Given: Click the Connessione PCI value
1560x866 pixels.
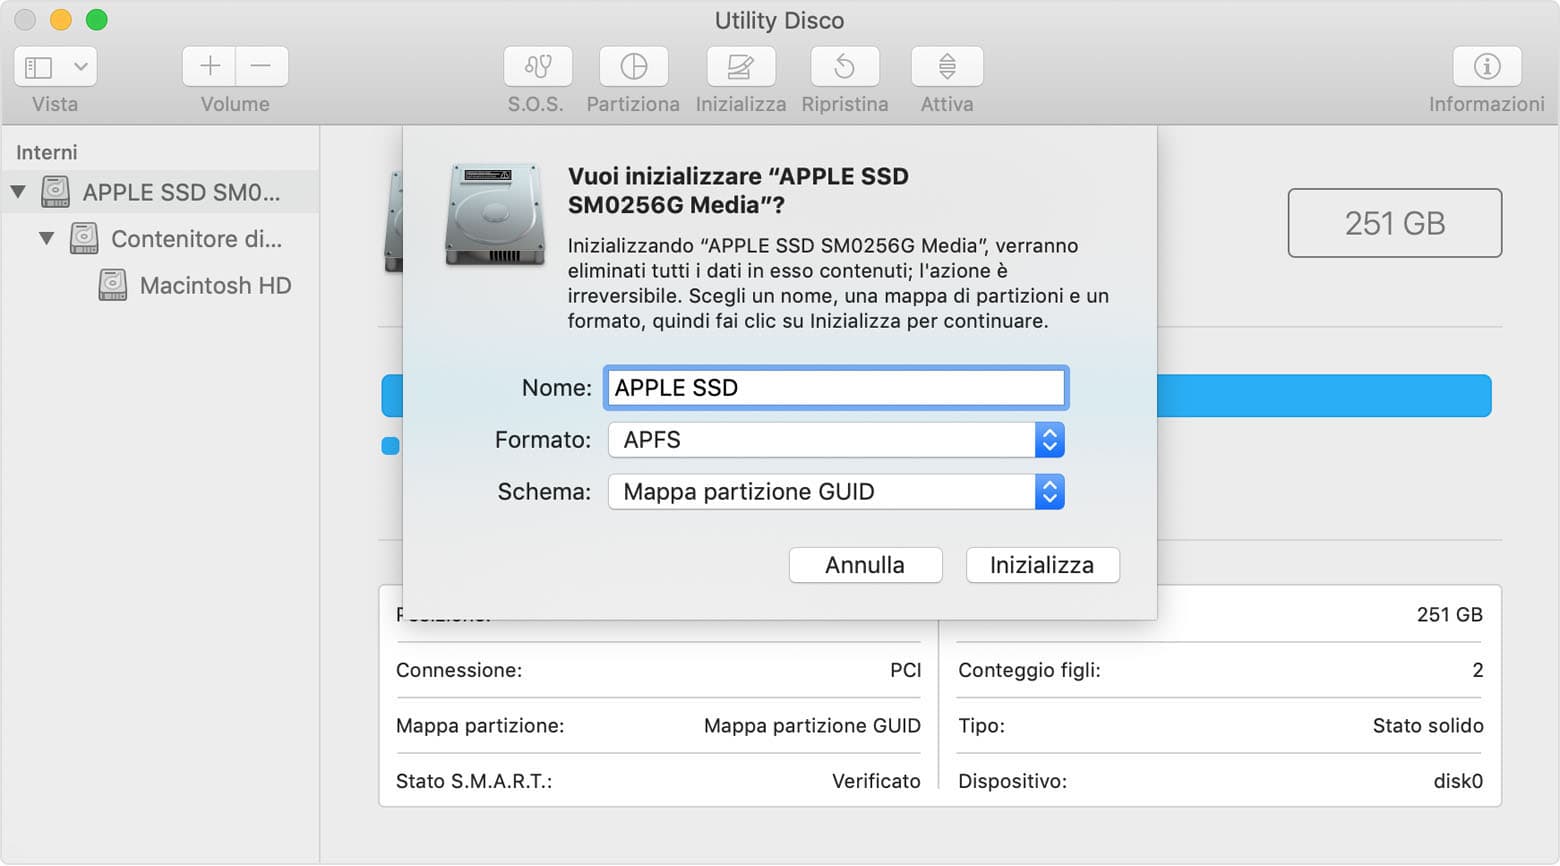Looking at the screenshot, I should [x=905, y=670].
